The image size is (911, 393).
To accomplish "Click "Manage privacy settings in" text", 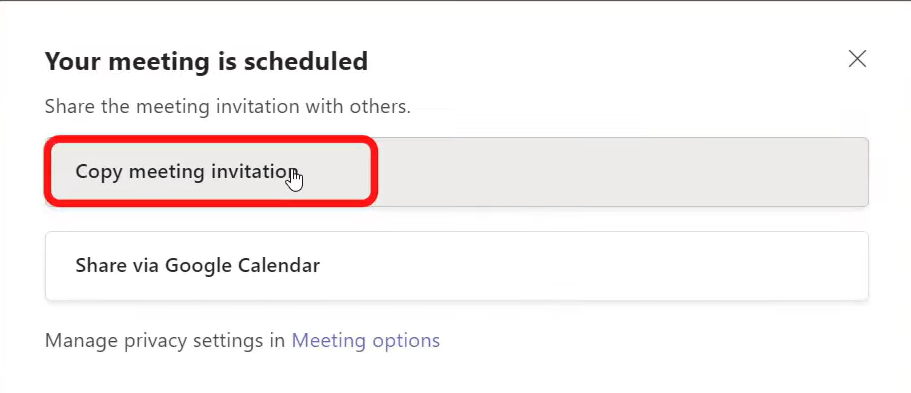I will (164, 340).
